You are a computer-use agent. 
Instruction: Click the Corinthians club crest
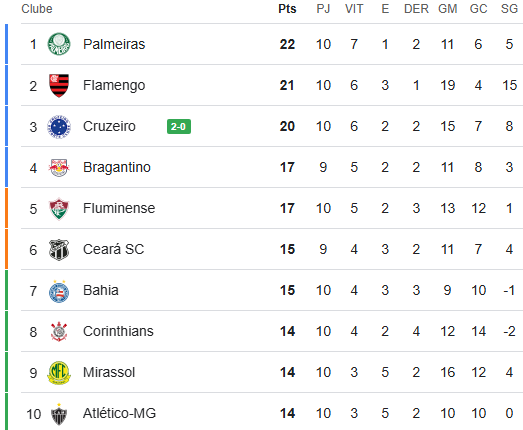[59, 332]
